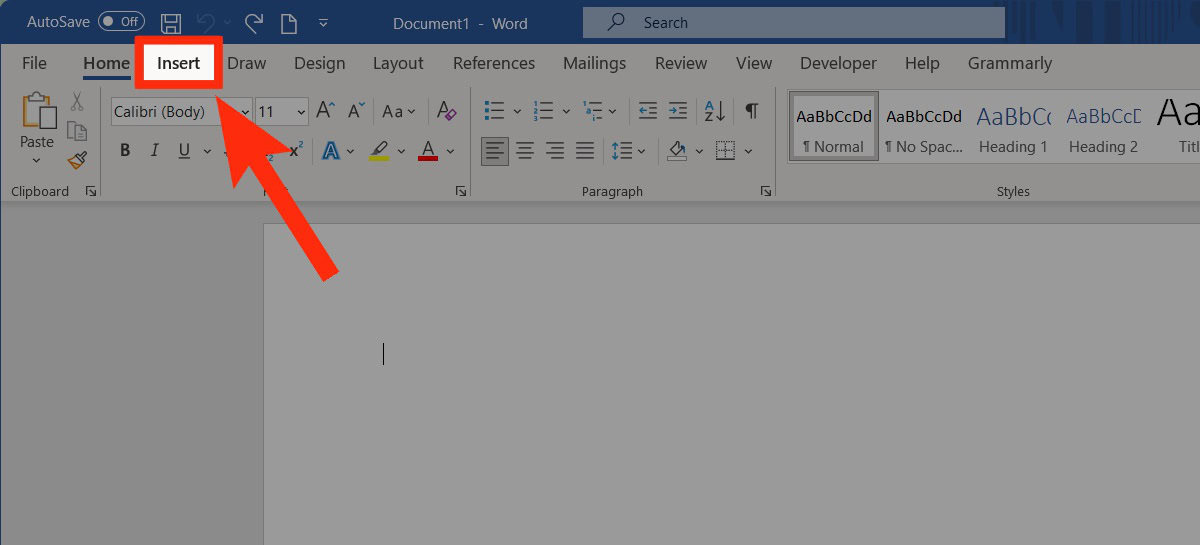Expand the Paste options arrow
1200x545 pixels.
(x=37, y=160)
